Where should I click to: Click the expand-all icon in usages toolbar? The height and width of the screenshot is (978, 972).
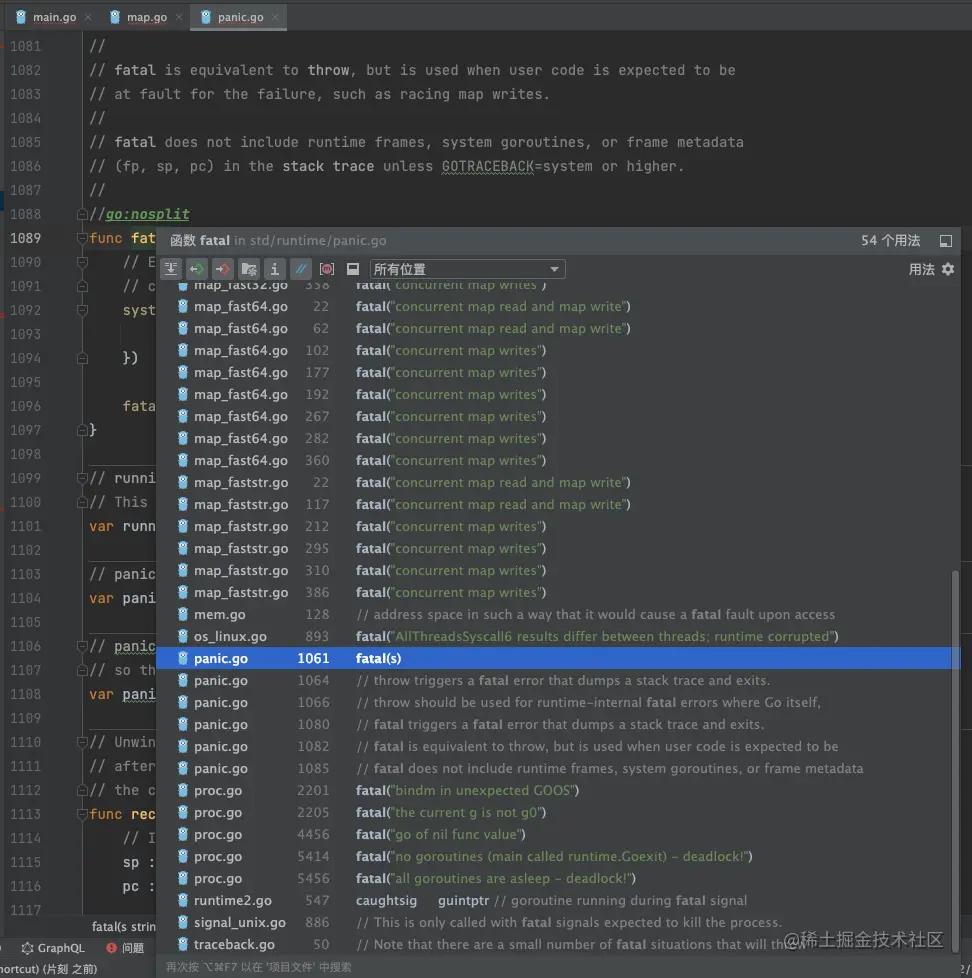point(170,269)
